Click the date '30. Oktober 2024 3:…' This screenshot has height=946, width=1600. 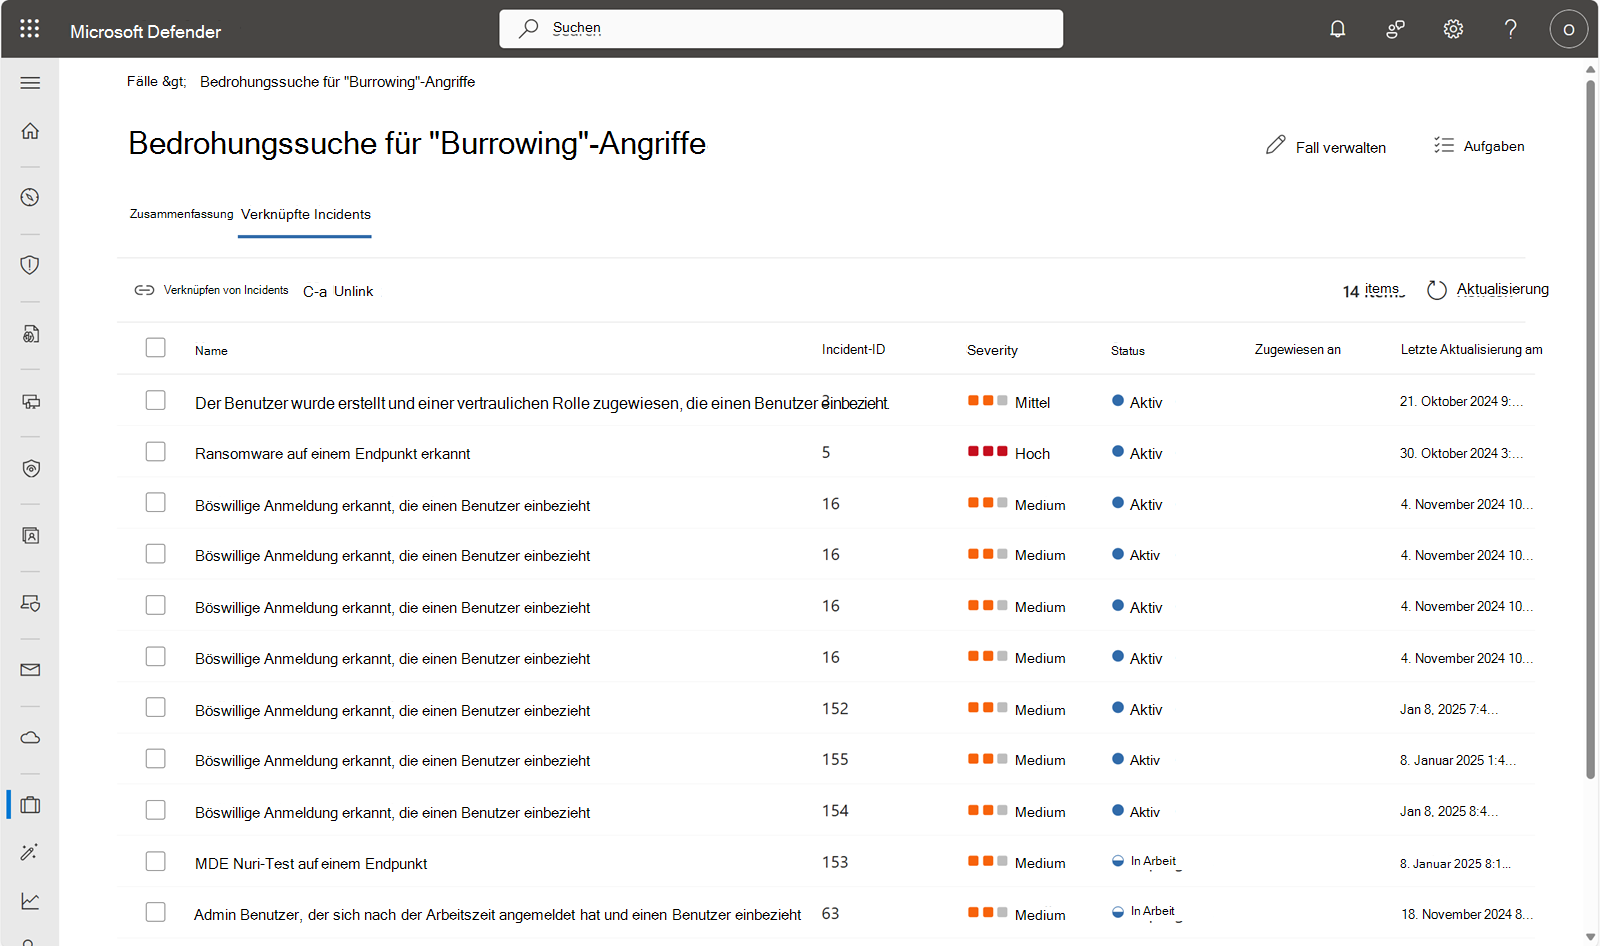[x=1461, y=453]
